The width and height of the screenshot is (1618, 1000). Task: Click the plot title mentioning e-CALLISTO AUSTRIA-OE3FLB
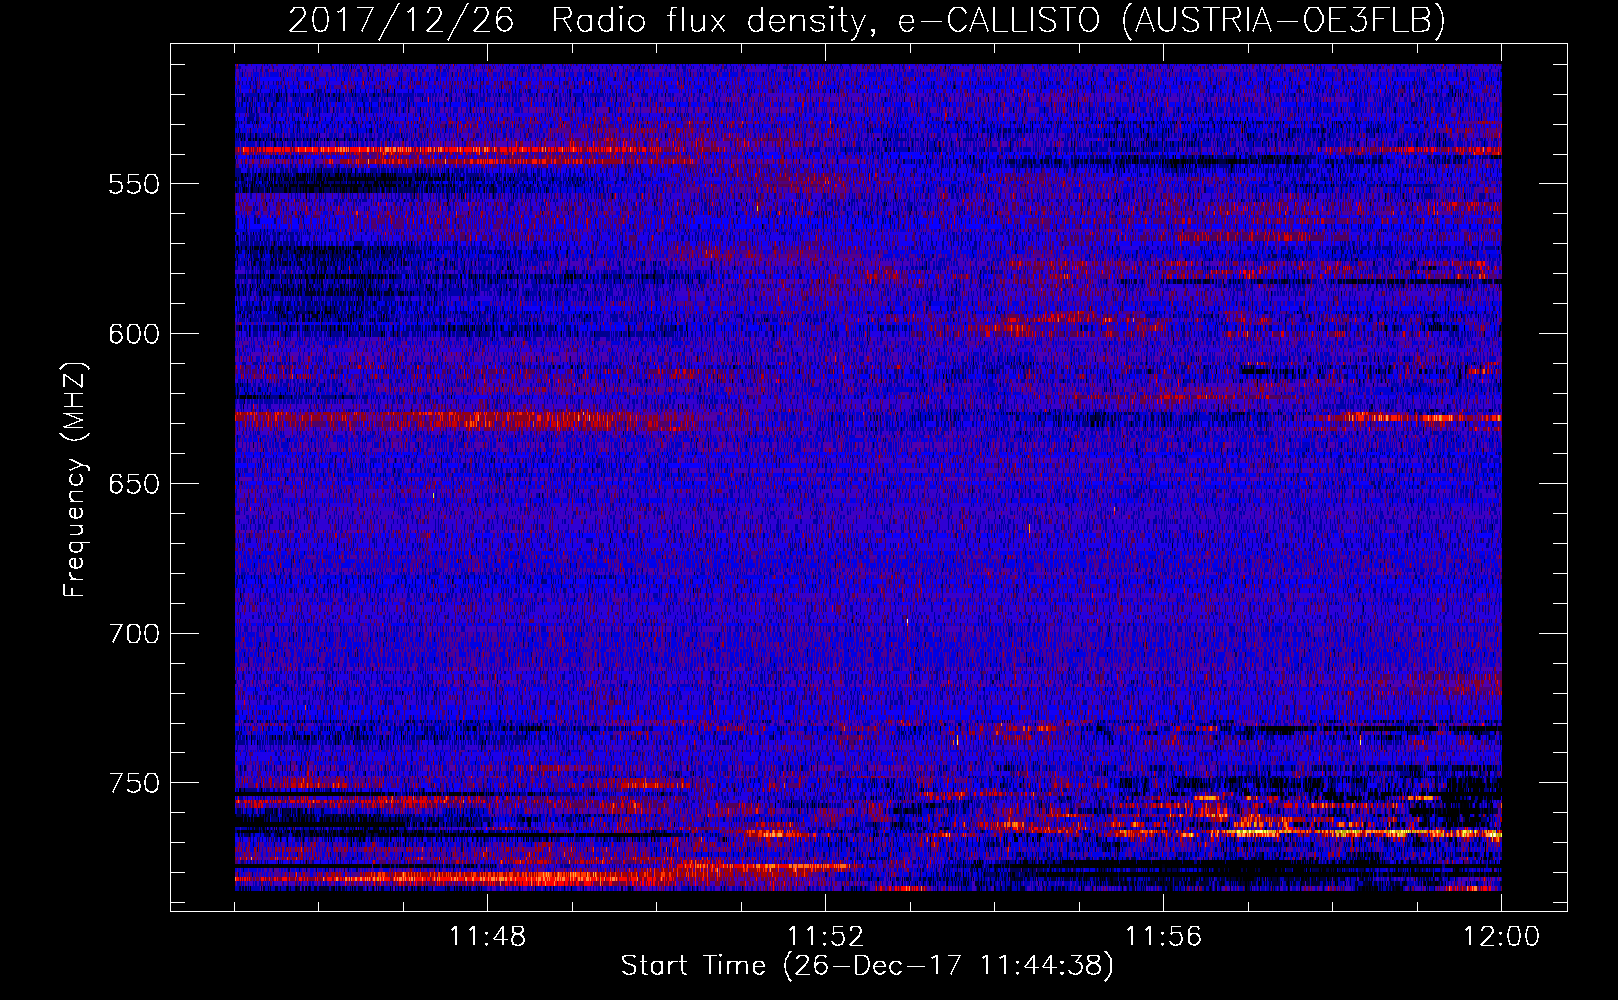(x=867, y=20)
